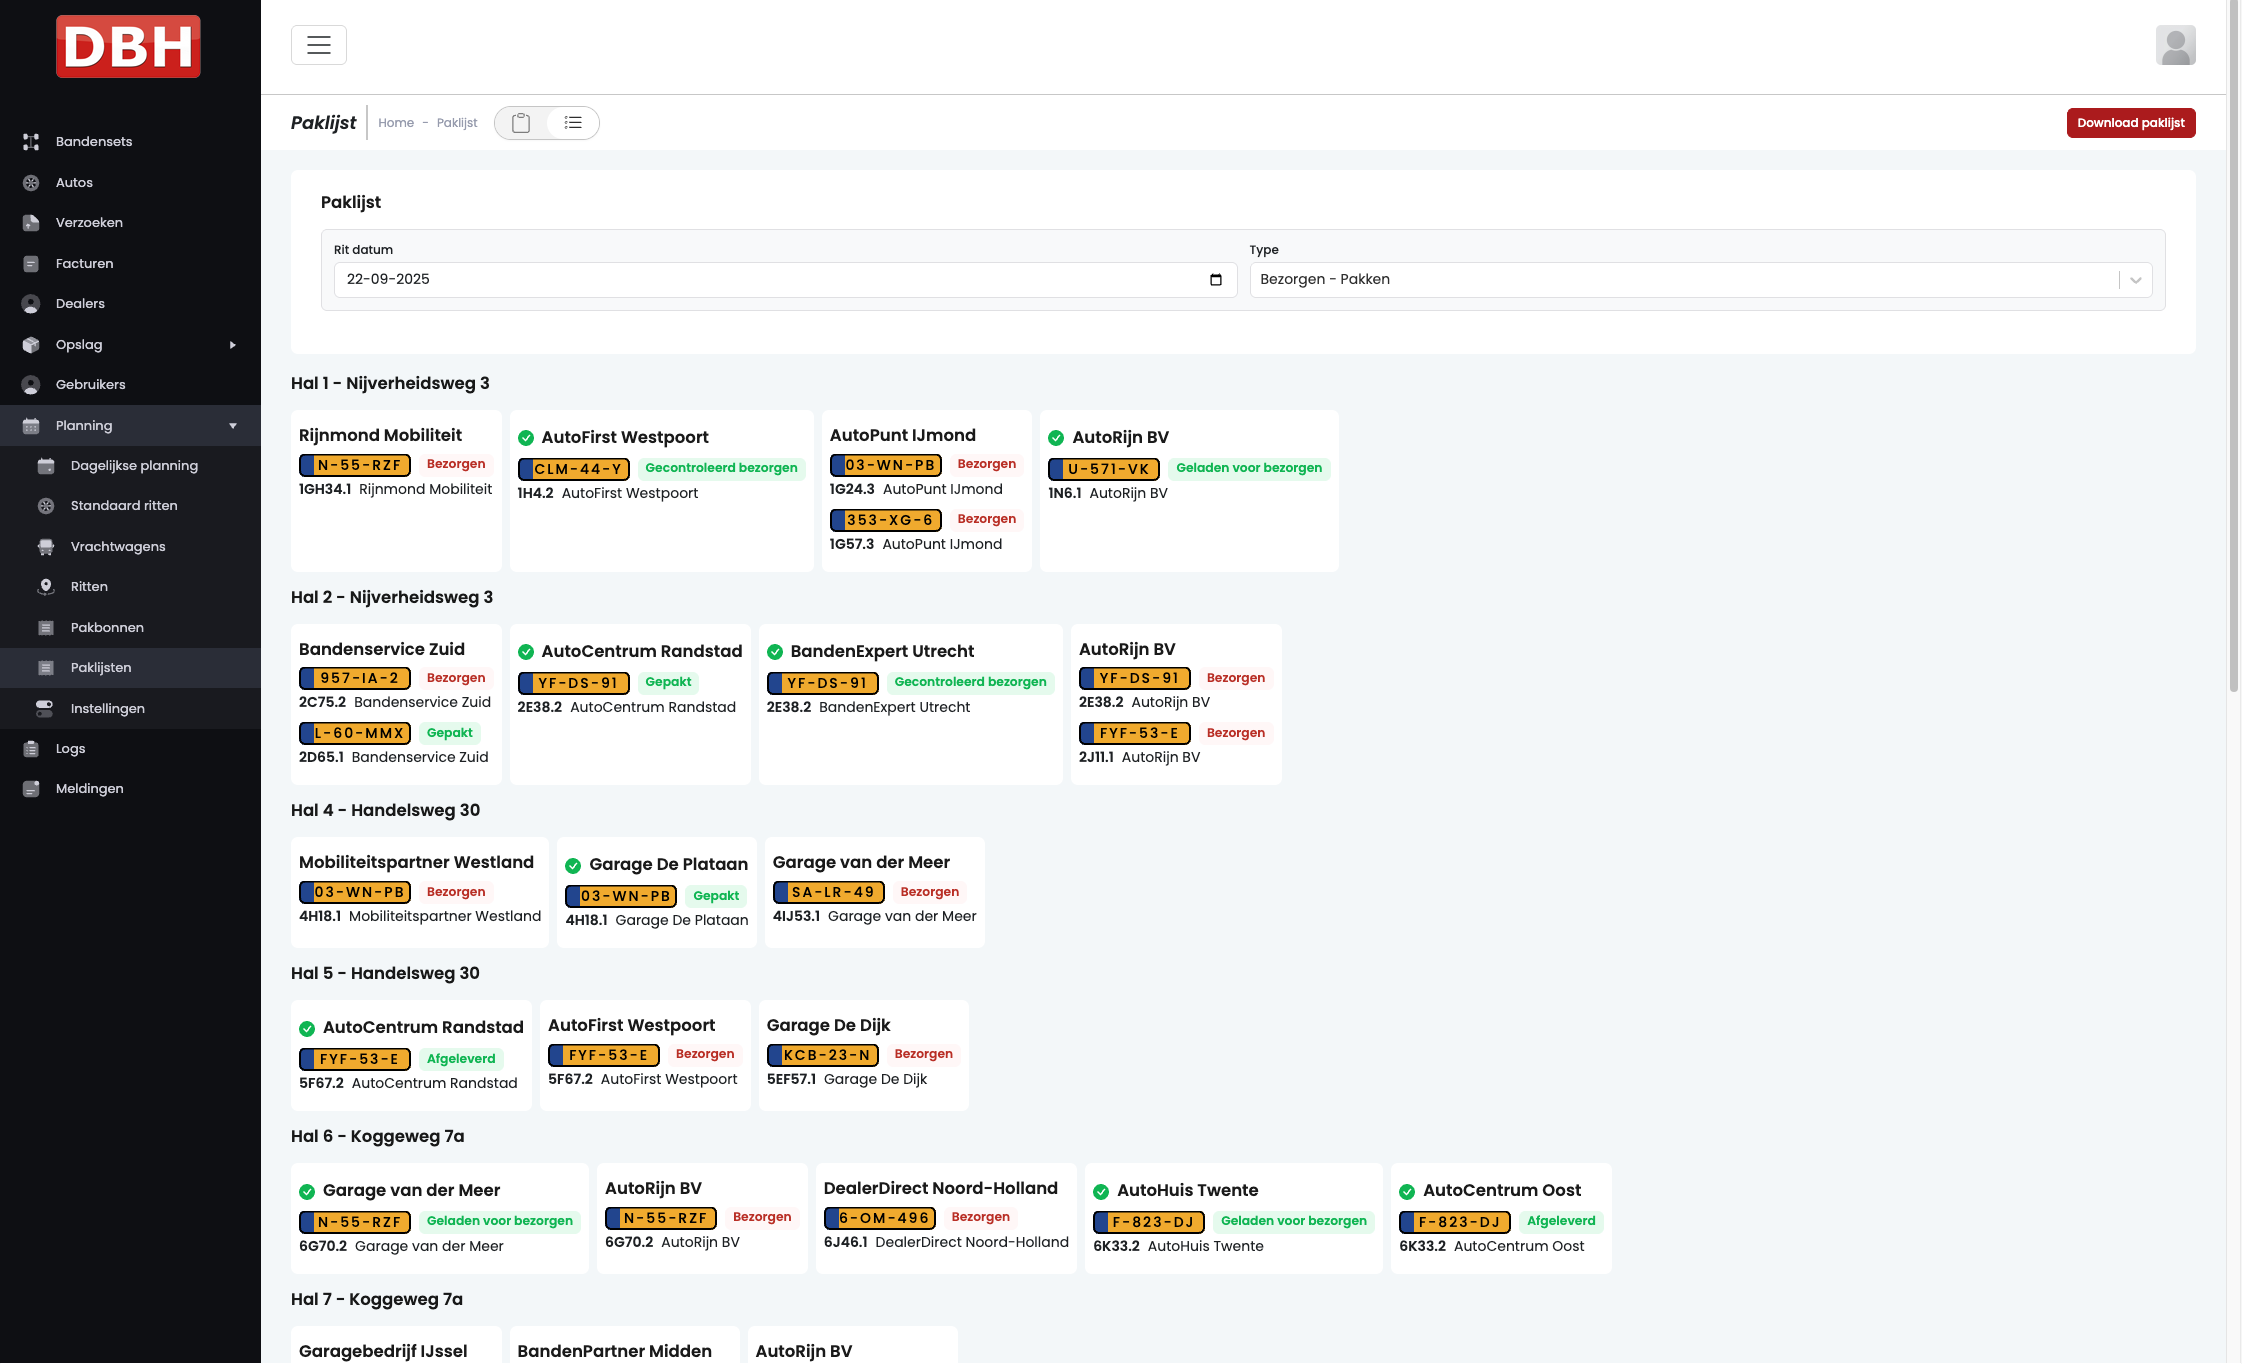Collapse the Planning menu section

233,426
